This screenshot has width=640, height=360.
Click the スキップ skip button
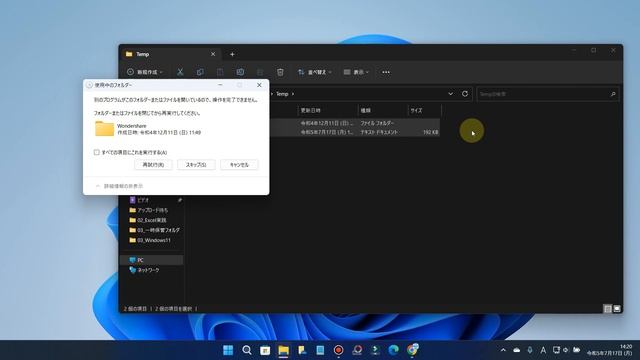point(196,164)
